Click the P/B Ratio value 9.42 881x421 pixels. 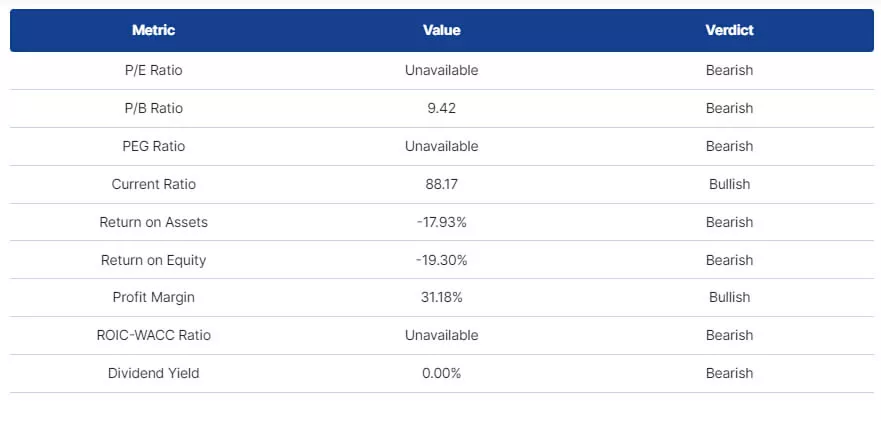point(441,108)
